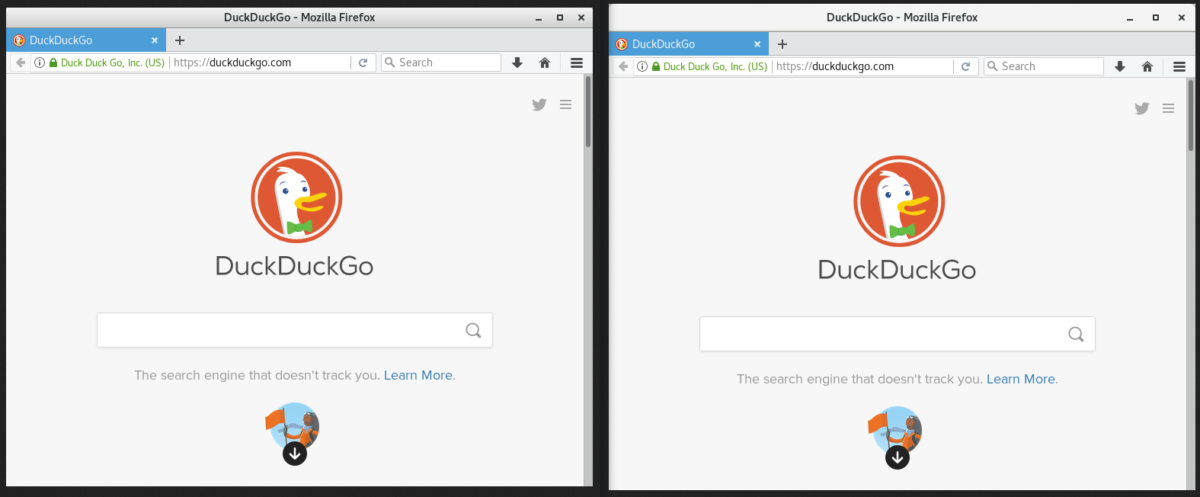Click the down arrow circle in right window

coord(897,457)
